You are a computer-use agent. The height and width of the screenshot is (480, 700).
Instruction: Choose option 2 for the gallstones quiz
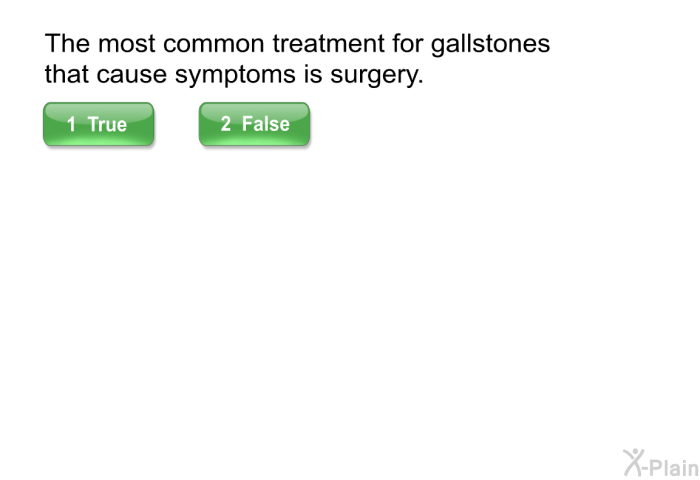254,124
